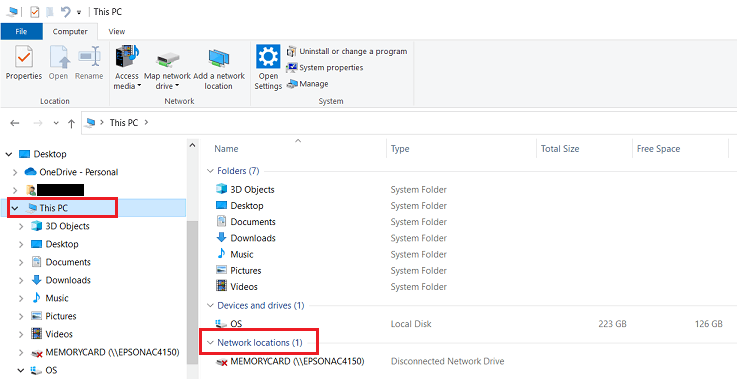
Task: Click the OS local disk icon in the list
Action: [221, 324]
